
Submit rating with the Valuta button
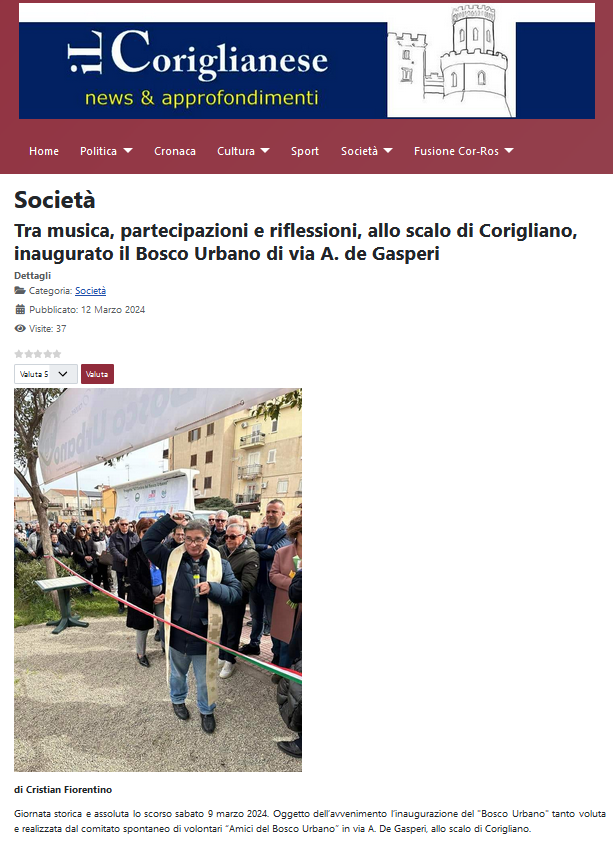pos(97,374)
